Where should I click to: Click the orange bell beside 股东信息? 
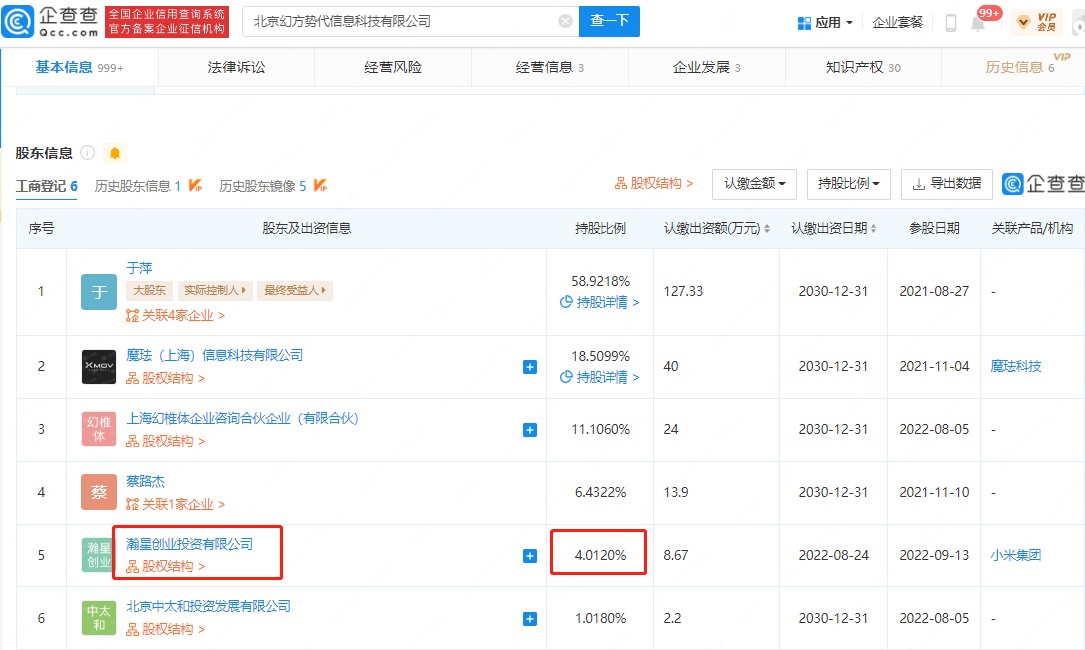coord(115,153)
